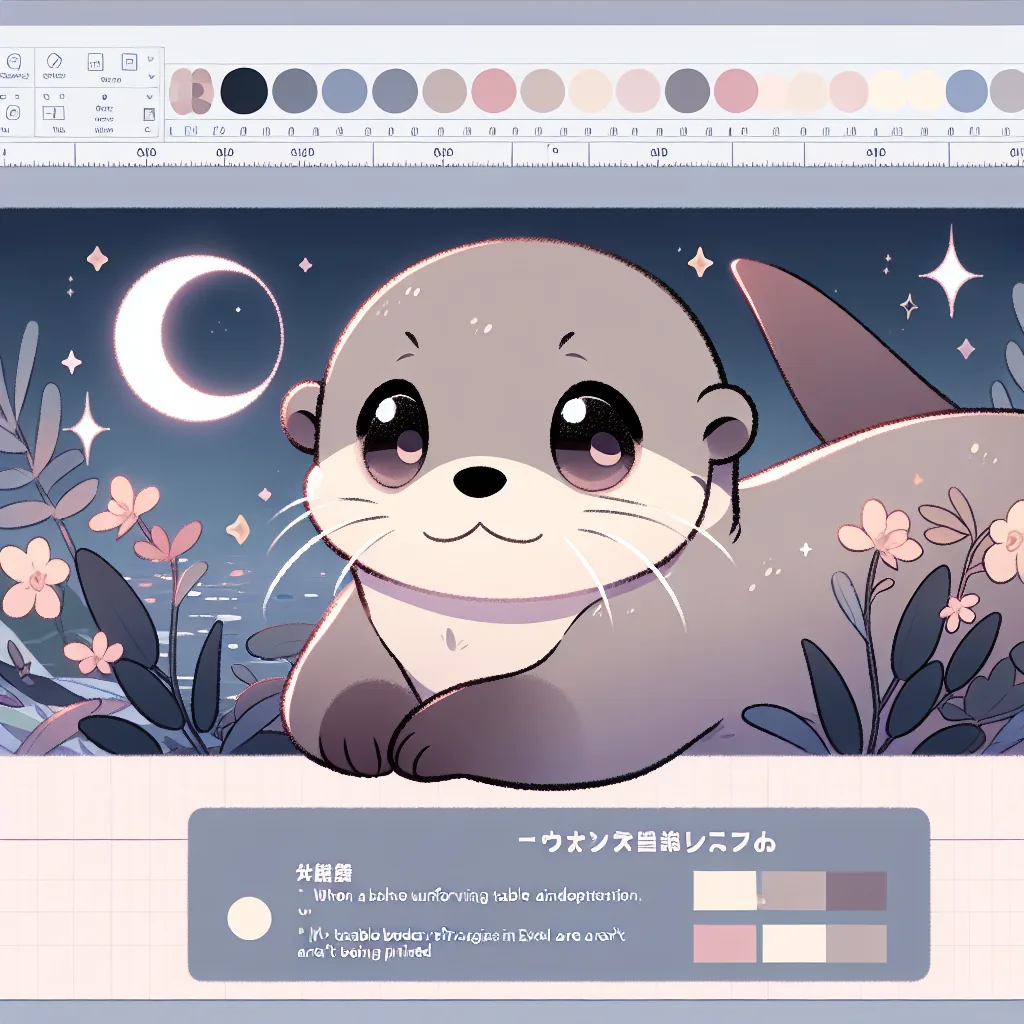Screen dimensions: 1024x1024
Task: Click the circular tool icon in the toolbar's top-left corner
Action: point(15,62)
